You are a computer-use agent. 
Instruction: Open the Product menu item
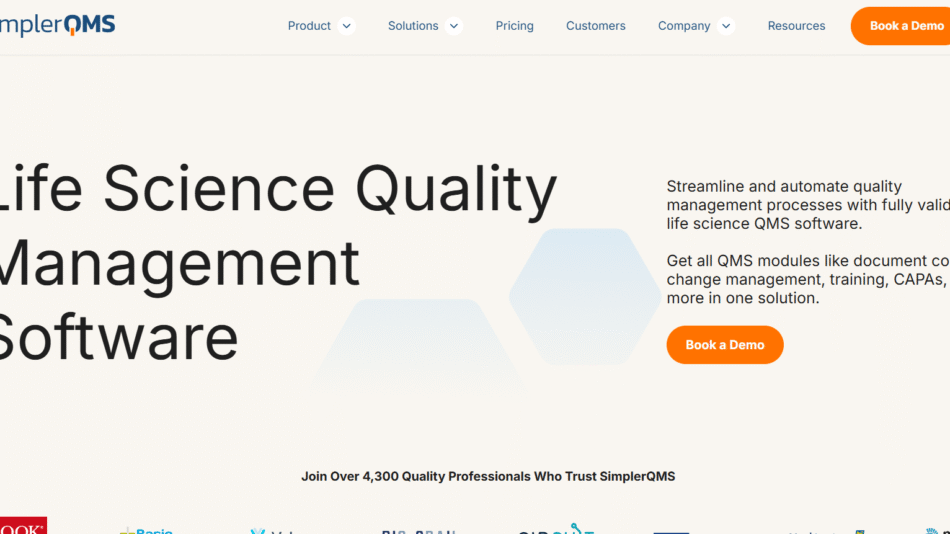[x=309, y=26]
